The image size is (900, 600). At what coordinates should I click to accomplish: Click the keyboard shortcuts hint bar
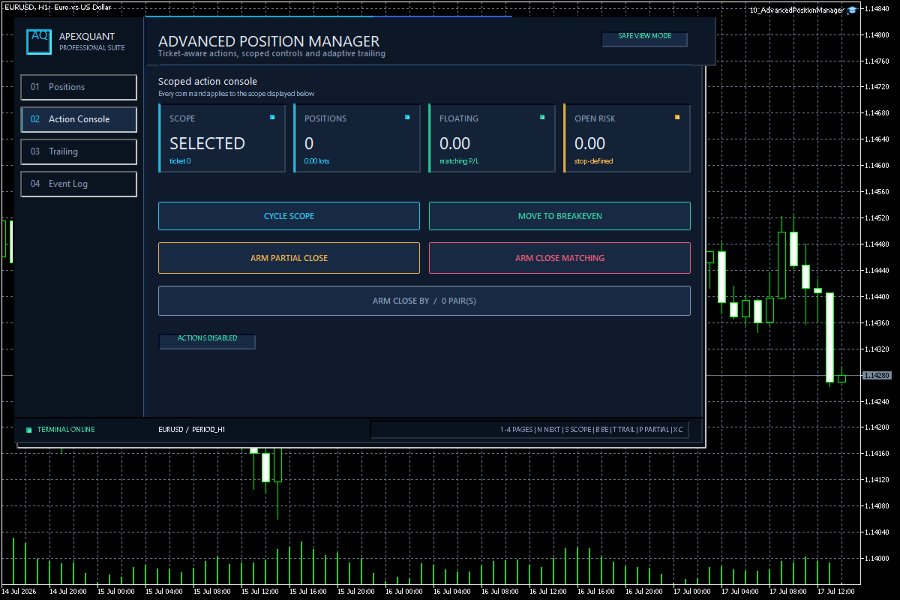(529, 429)
